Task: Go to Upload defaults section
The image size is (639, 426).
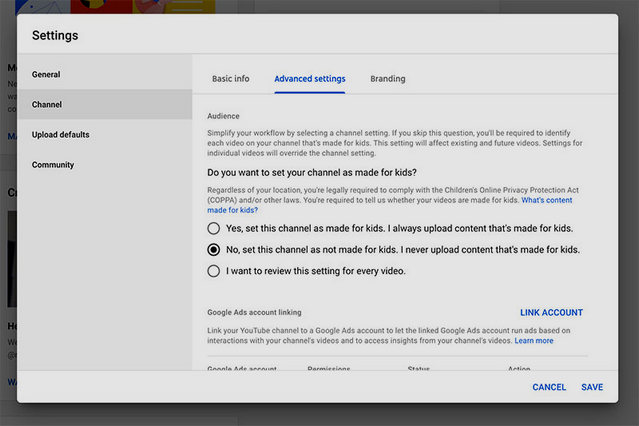Action: (104, 135)
